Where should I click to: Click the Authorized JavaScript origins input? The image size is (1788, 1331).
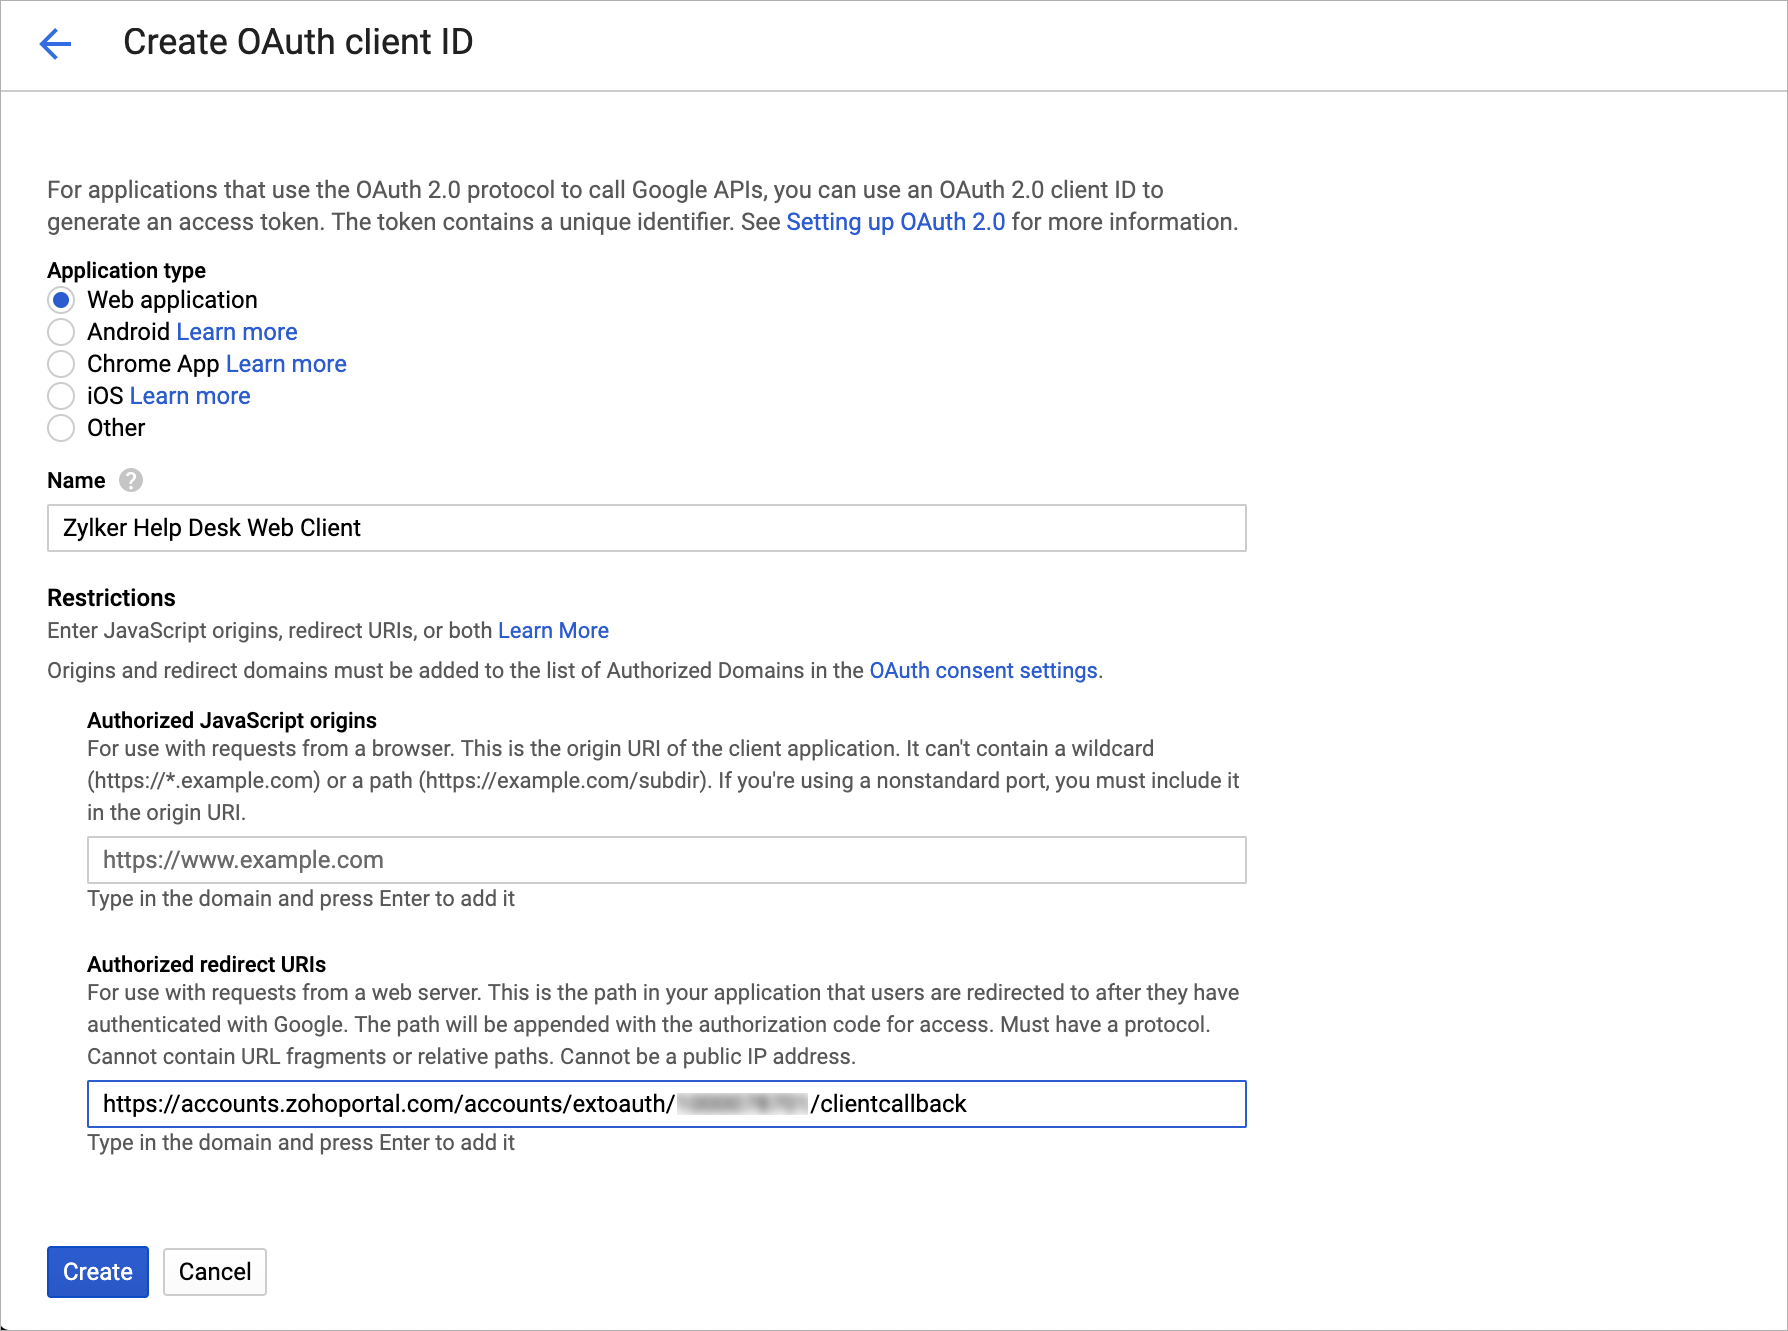tap(666, 860)
